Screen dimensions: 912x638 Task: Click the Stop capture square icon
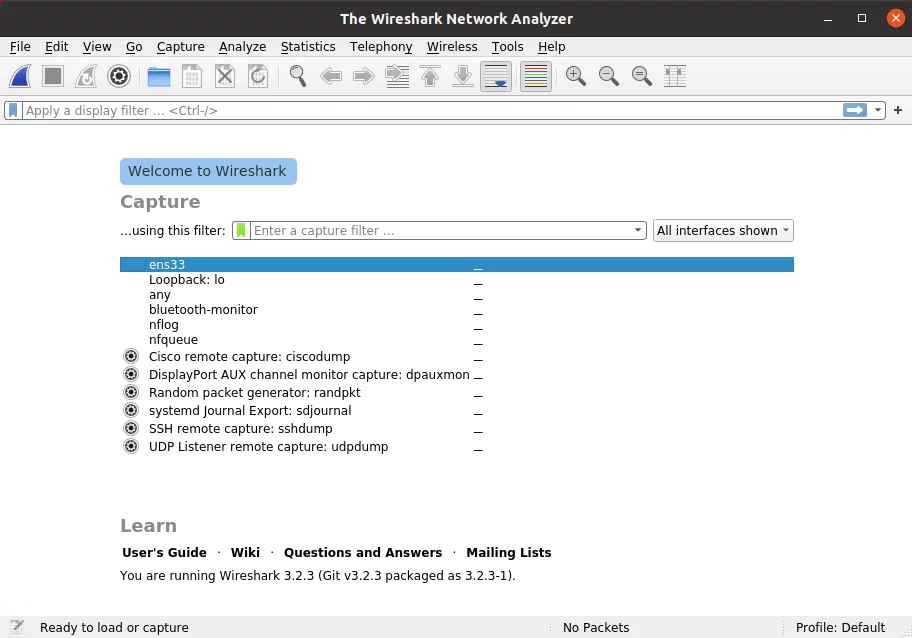53,76
